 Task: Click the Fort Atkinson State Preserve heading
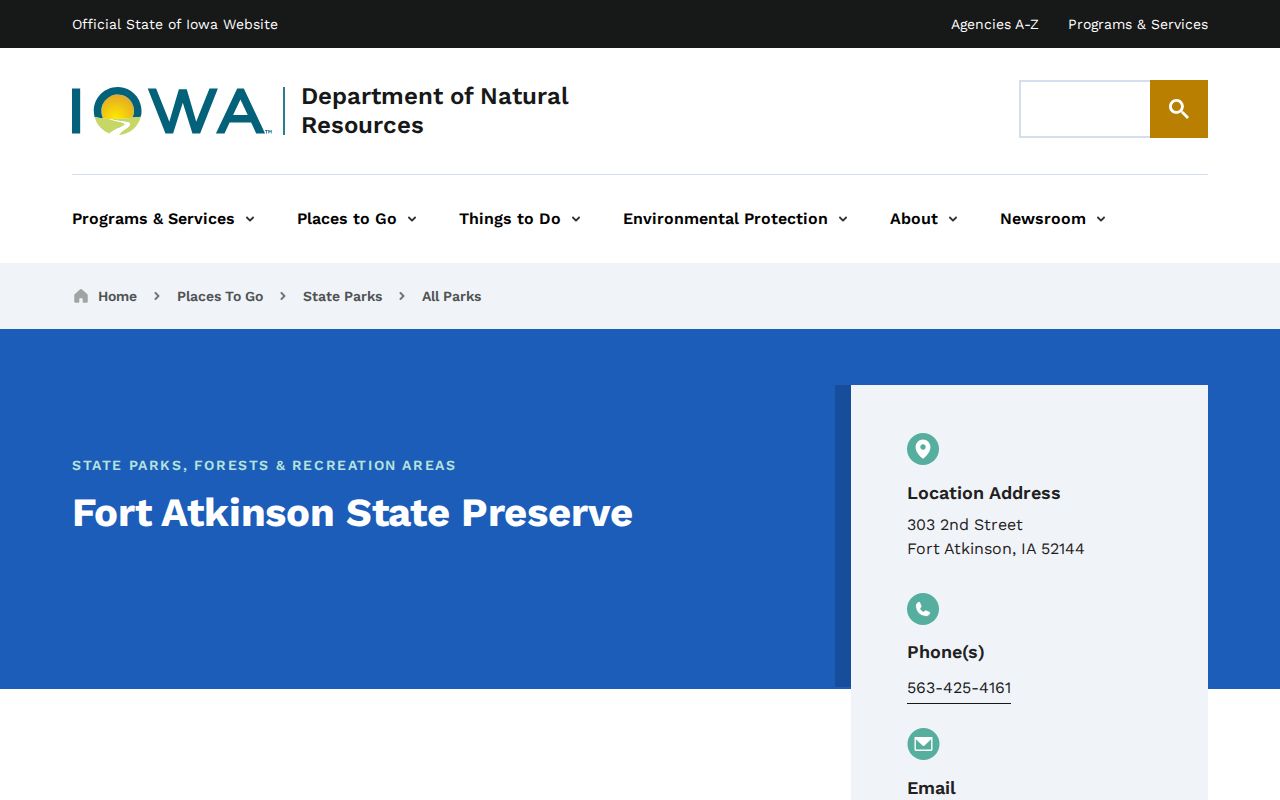[352, 513]
